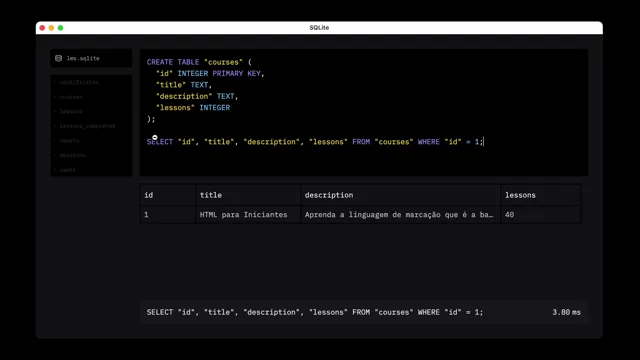Screen dimensions: 640x360
Task: Open the lessons table in sidebar
Action: [71, 111]
